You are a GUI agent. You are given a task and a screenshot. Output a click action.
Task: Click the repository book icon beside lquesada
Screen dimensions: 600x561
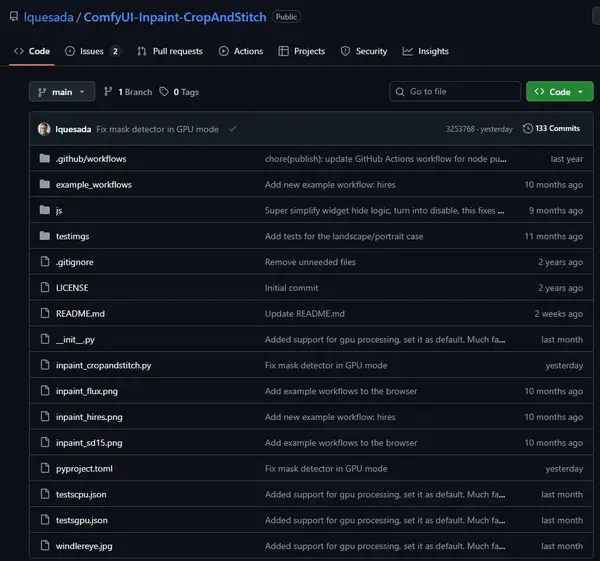(14, 16)
